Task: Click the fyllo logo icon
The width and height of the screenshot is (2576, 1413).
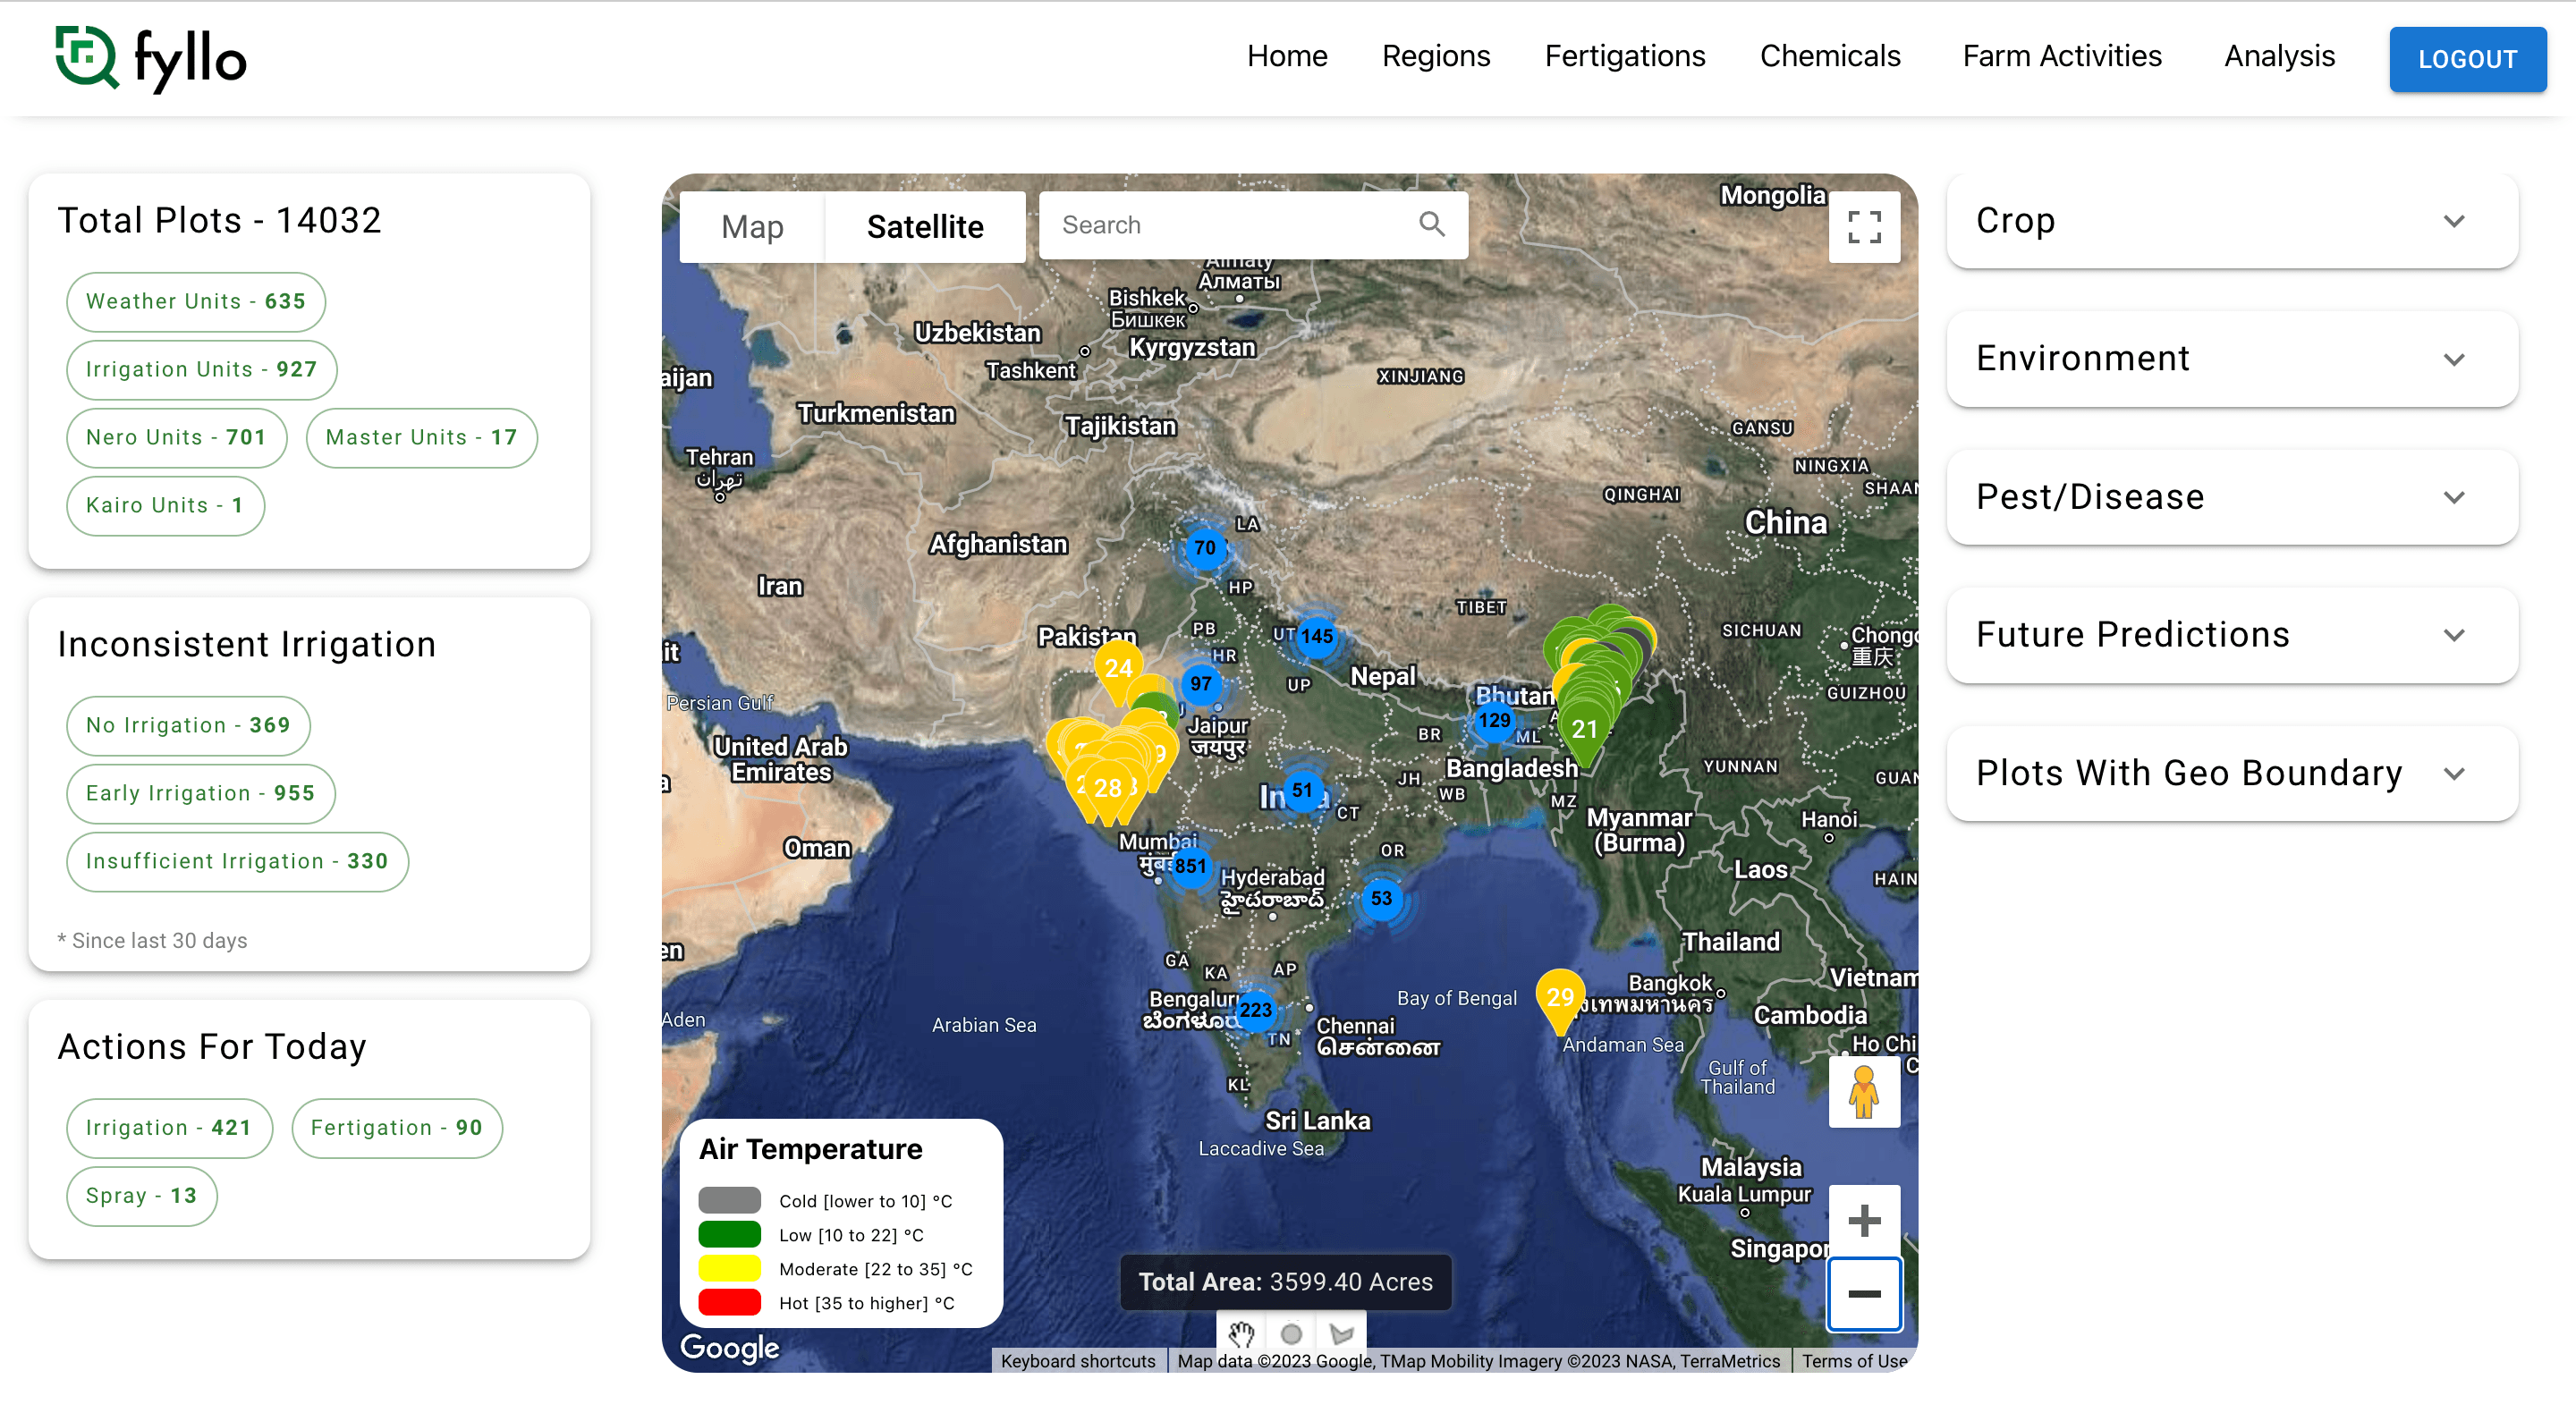Action: pyautogui.click(x=87, y=56)
